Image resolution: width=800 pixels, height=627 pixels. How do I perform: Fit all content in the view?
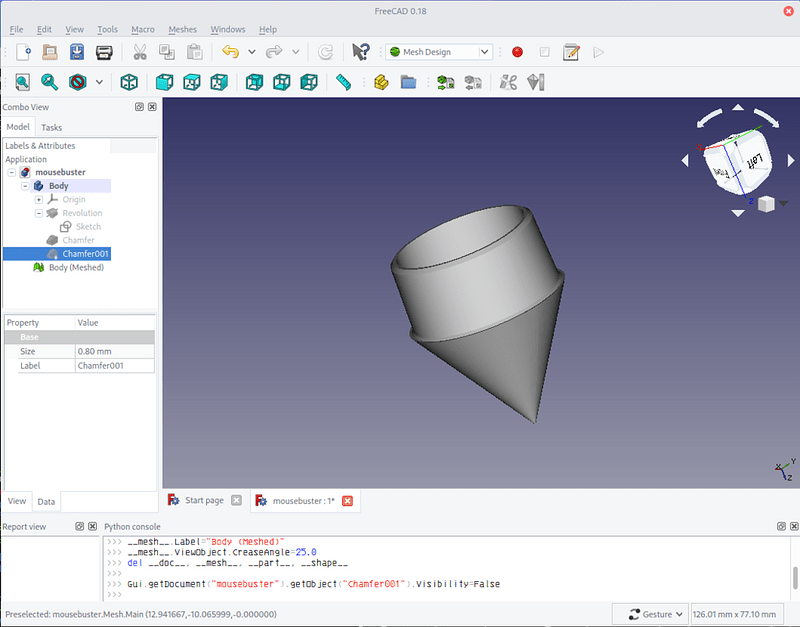pyautogui.click(x=22, y=82)
